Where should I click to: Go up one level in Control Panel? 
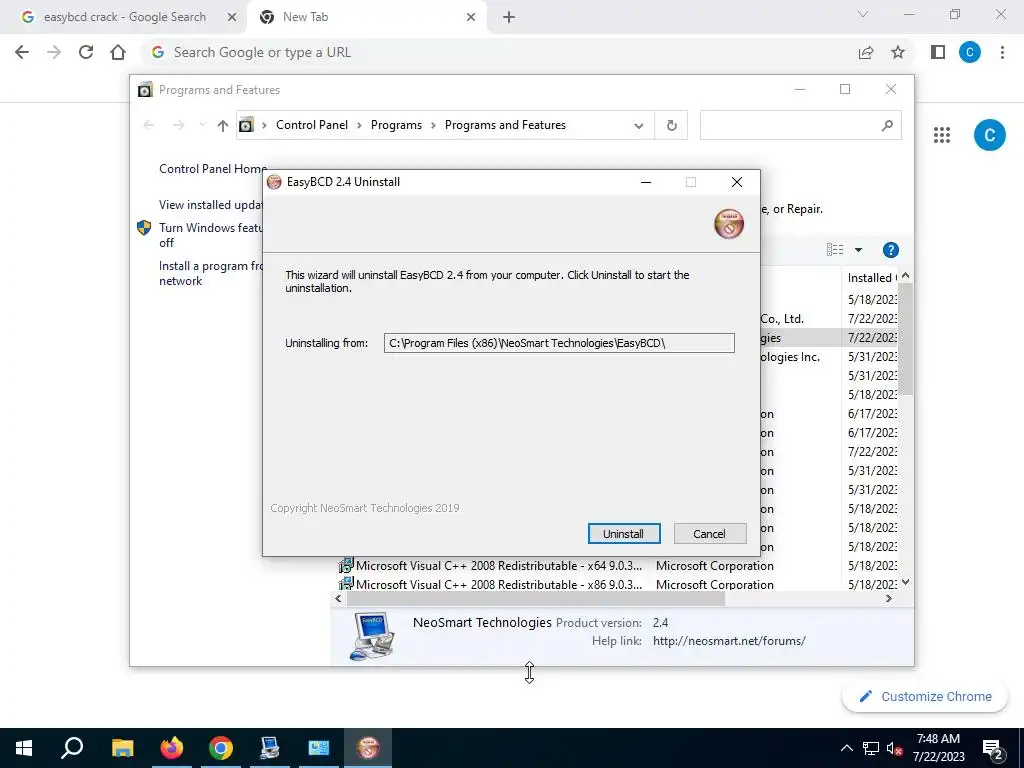[x=223, y=125]
